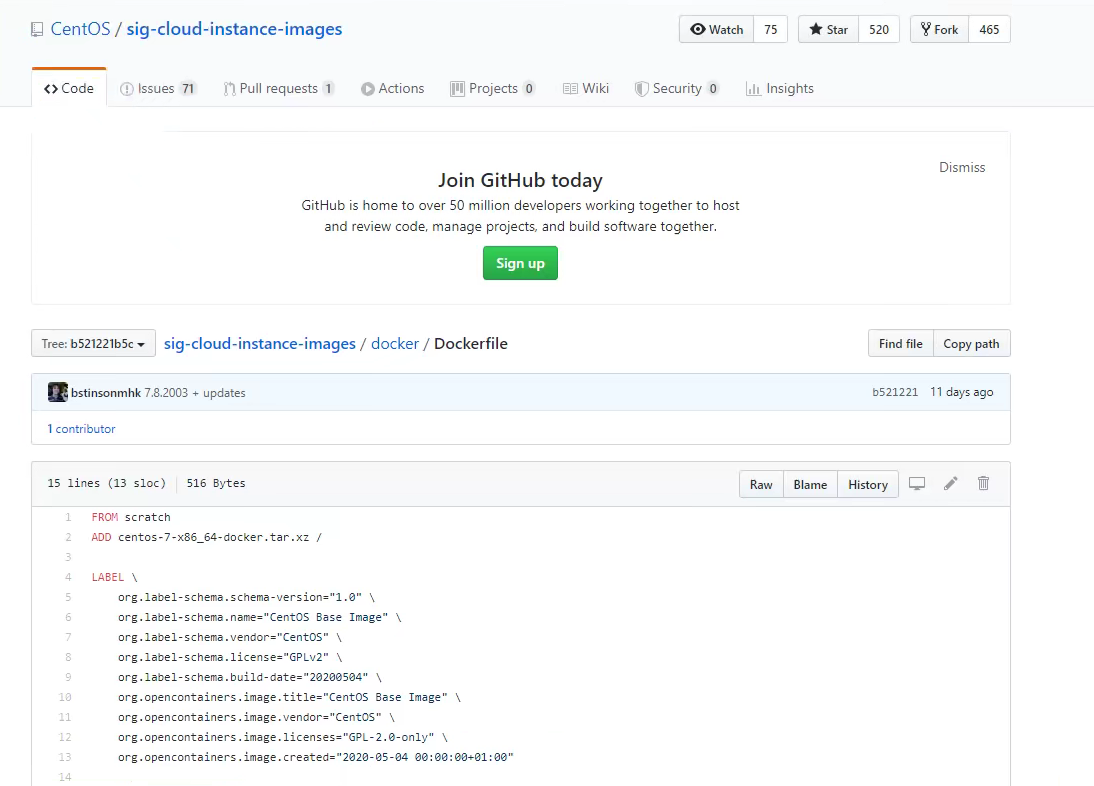Viewport: 1094px width, 786px height.
Task: Dismiss the Join GitHub banner
Action: click(x=962, y=167)
